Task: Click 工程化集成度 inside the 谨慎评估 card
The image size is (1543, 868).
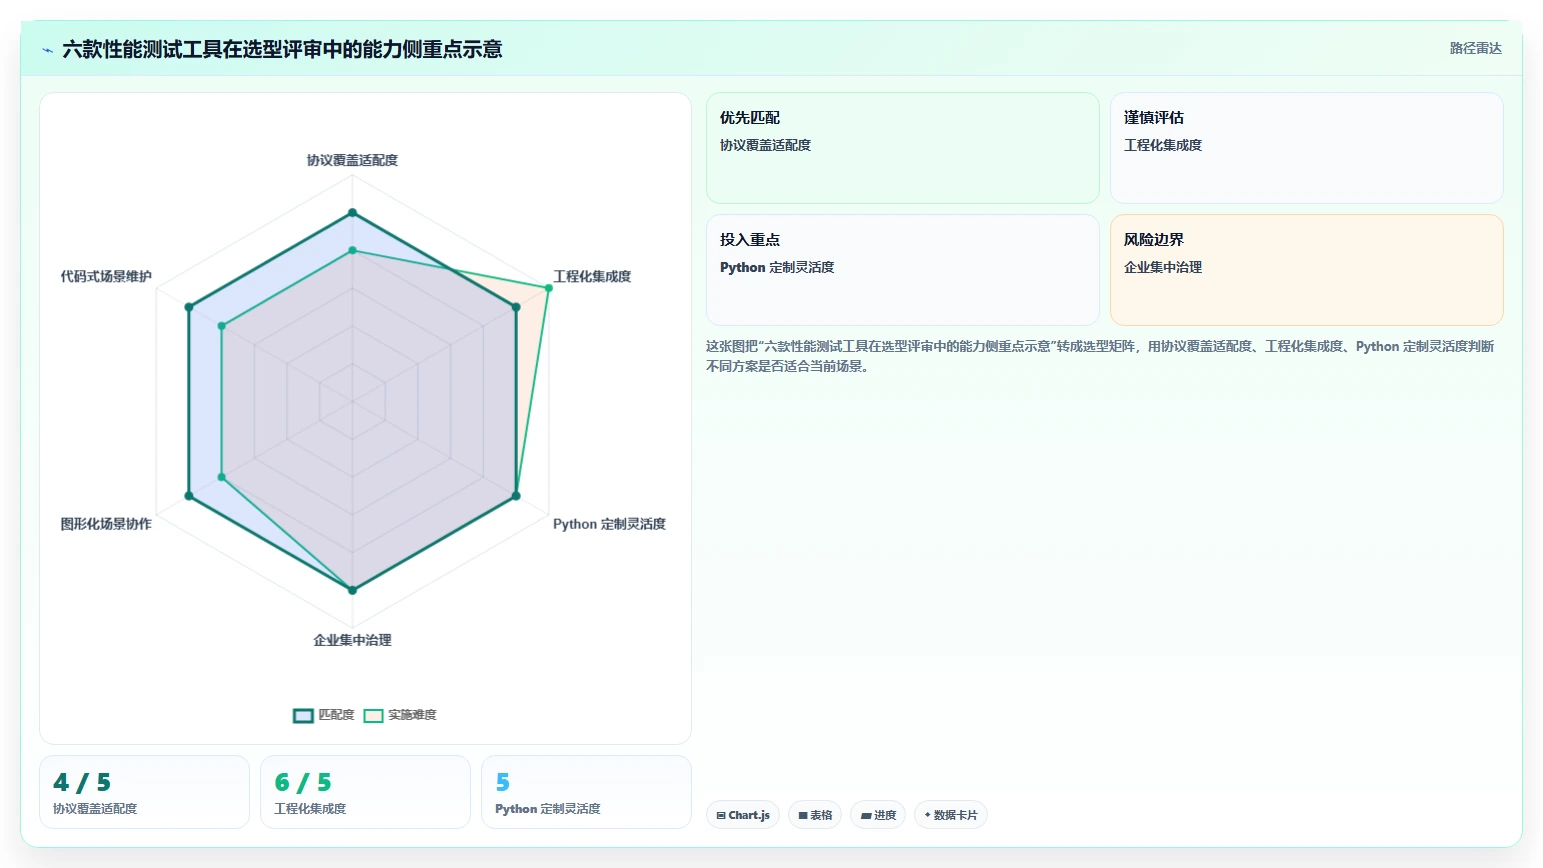Action: point(1163,145)
